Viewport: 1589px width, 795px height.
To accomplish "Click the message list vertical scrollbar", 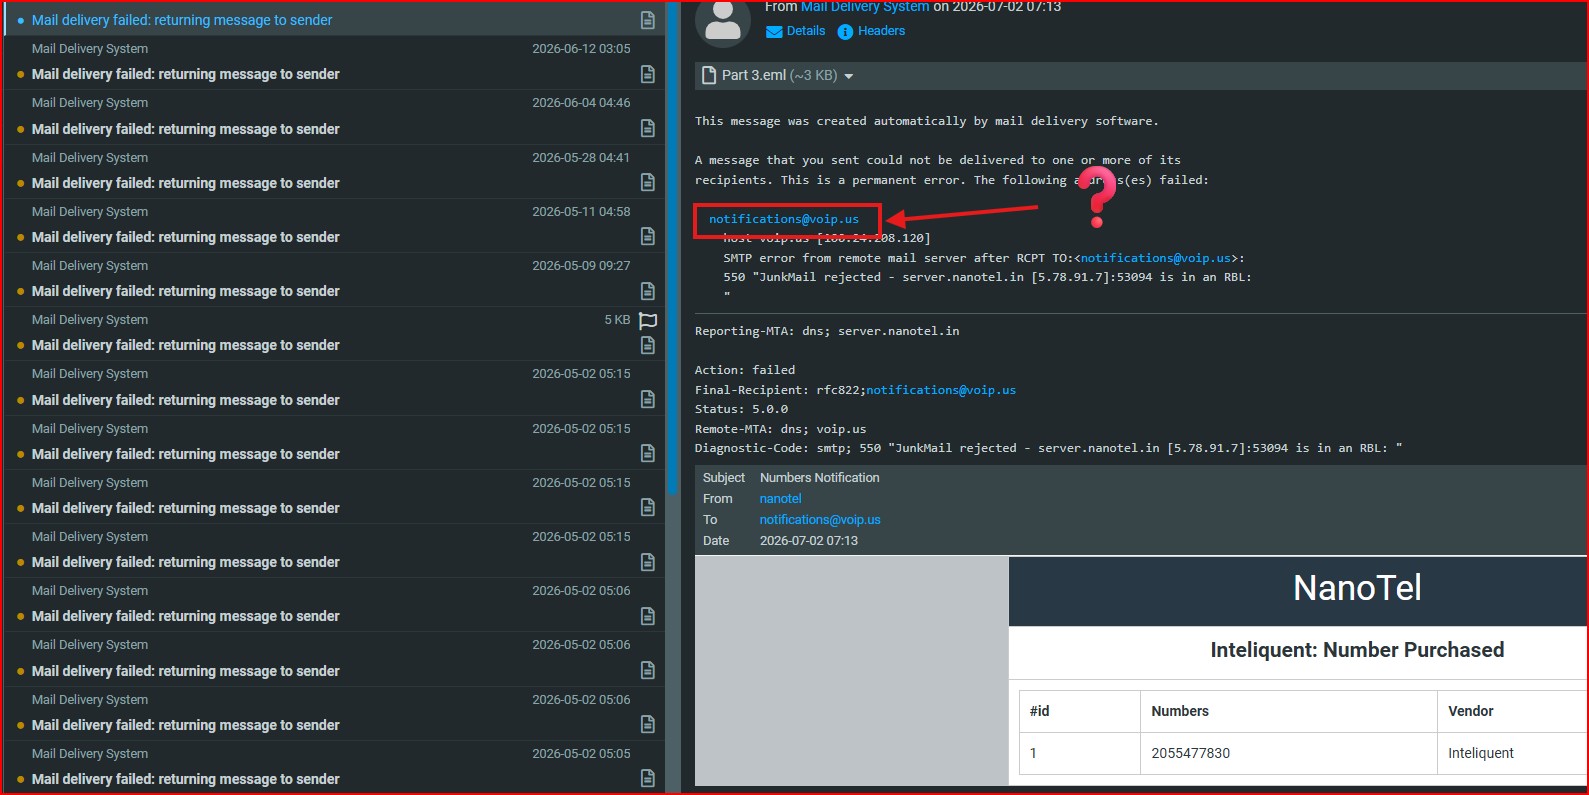I will [x=673, y=250].
